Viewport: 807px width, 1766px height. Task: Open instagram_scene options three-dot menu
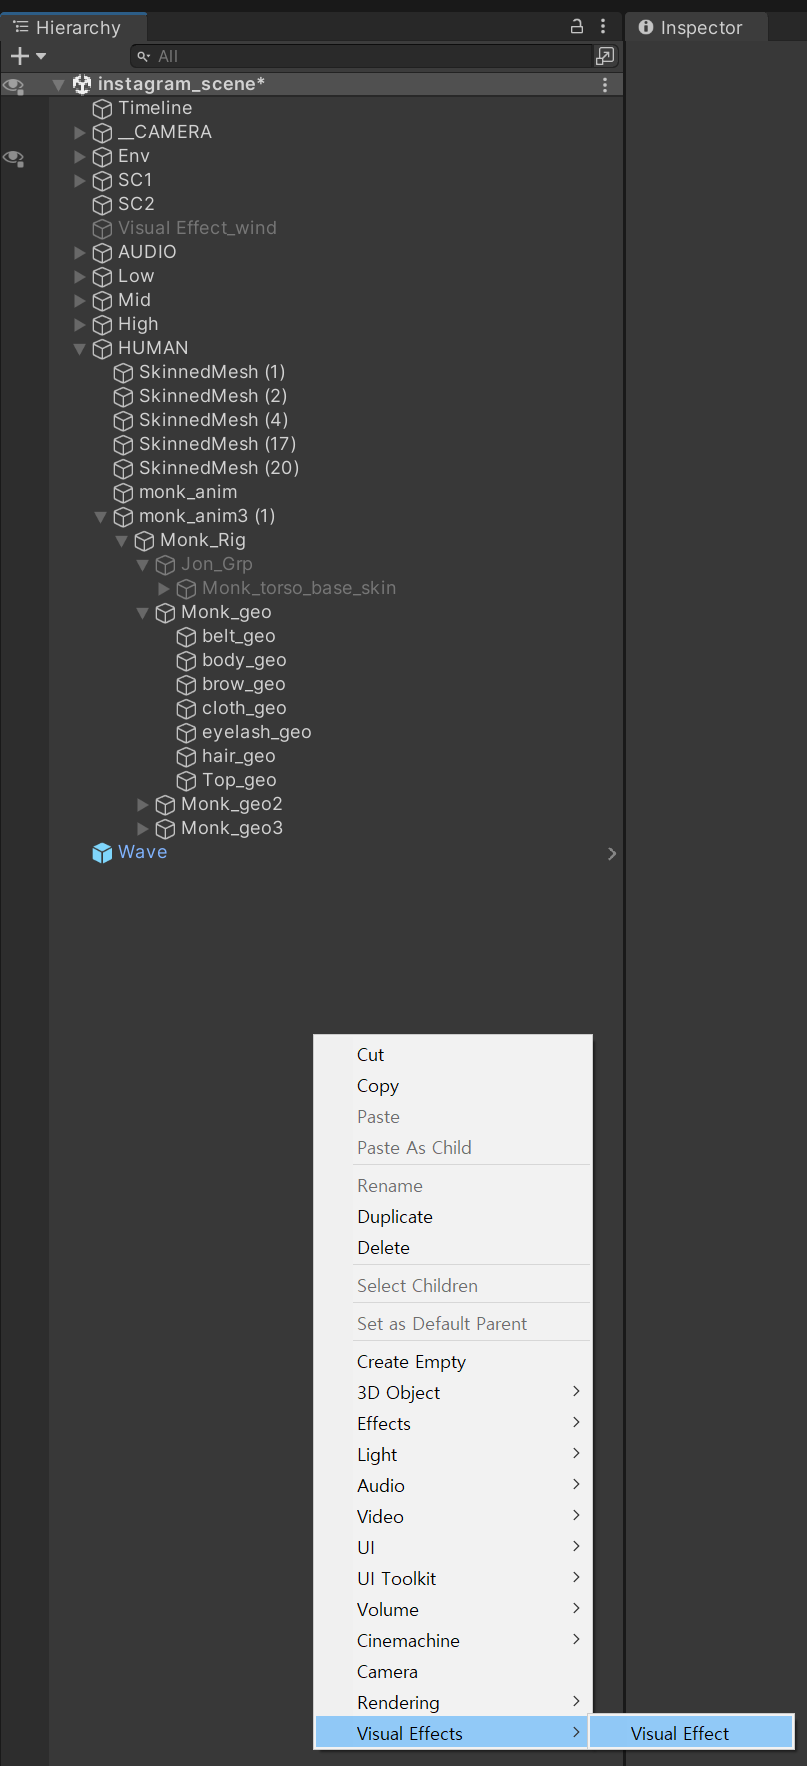pos(605,85)
